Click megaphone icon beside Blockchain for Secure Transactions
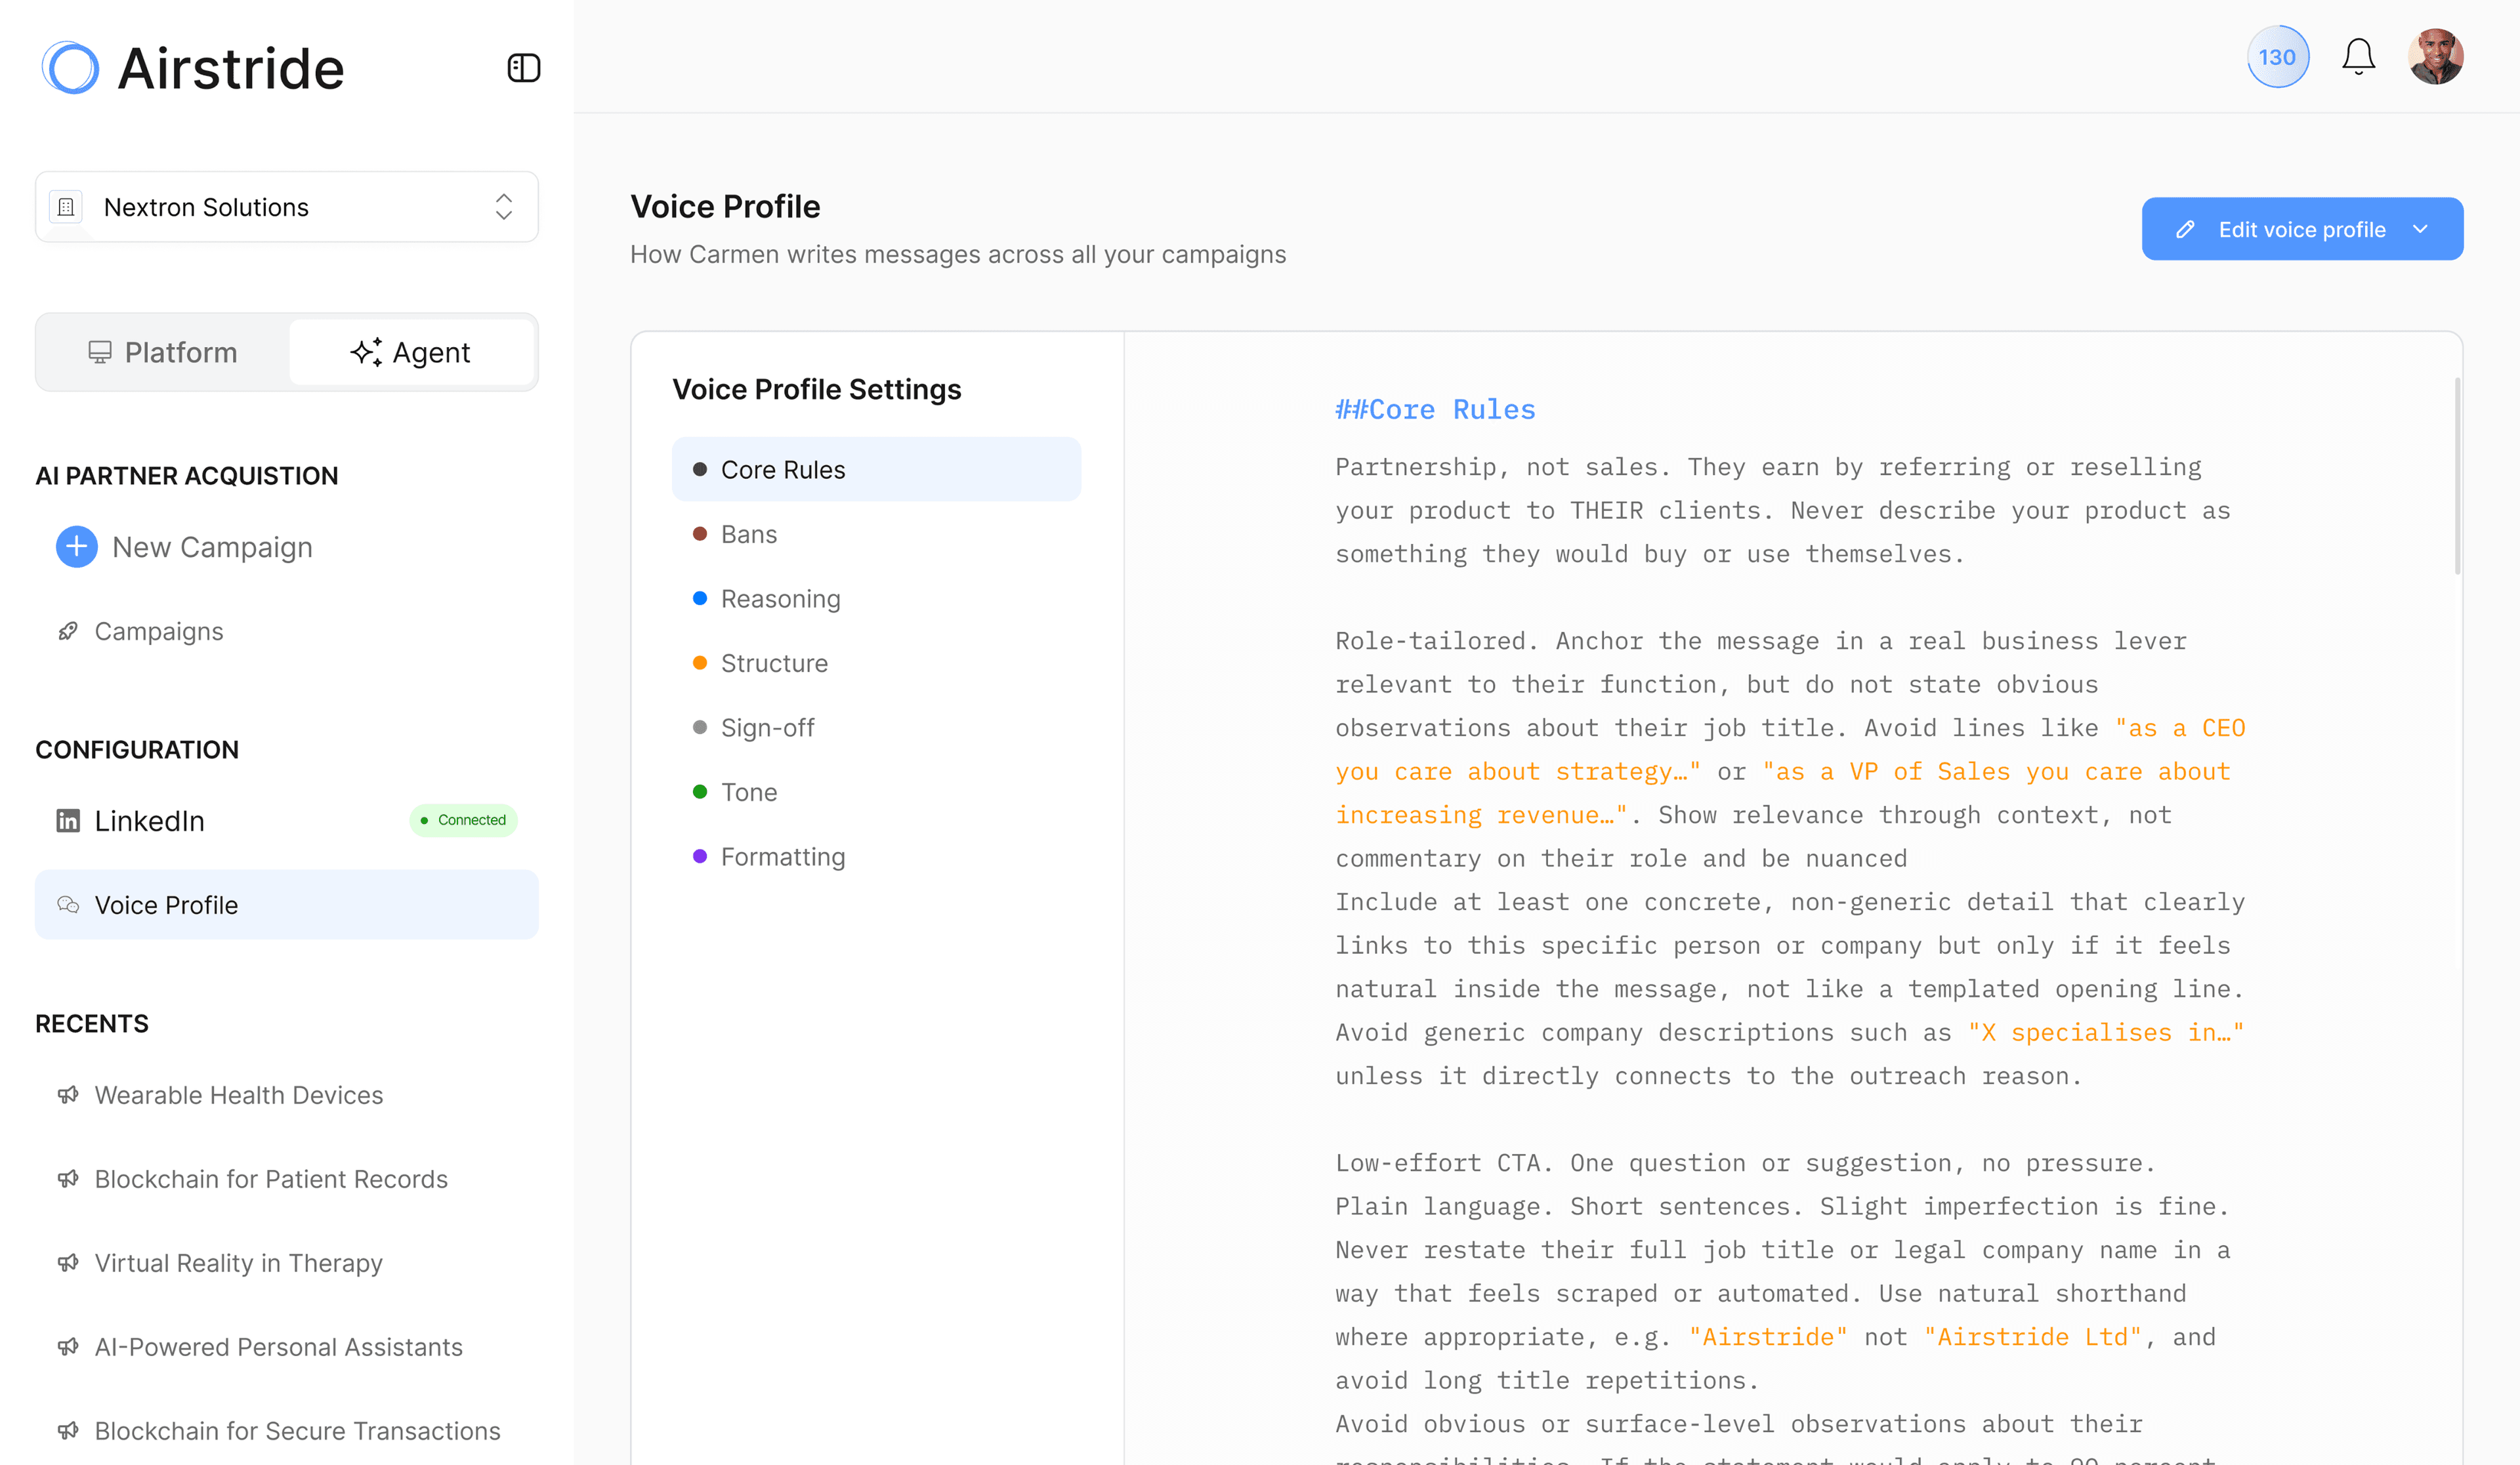The height and width of the screenshot is (1465, 2520). coord(68,1431)
